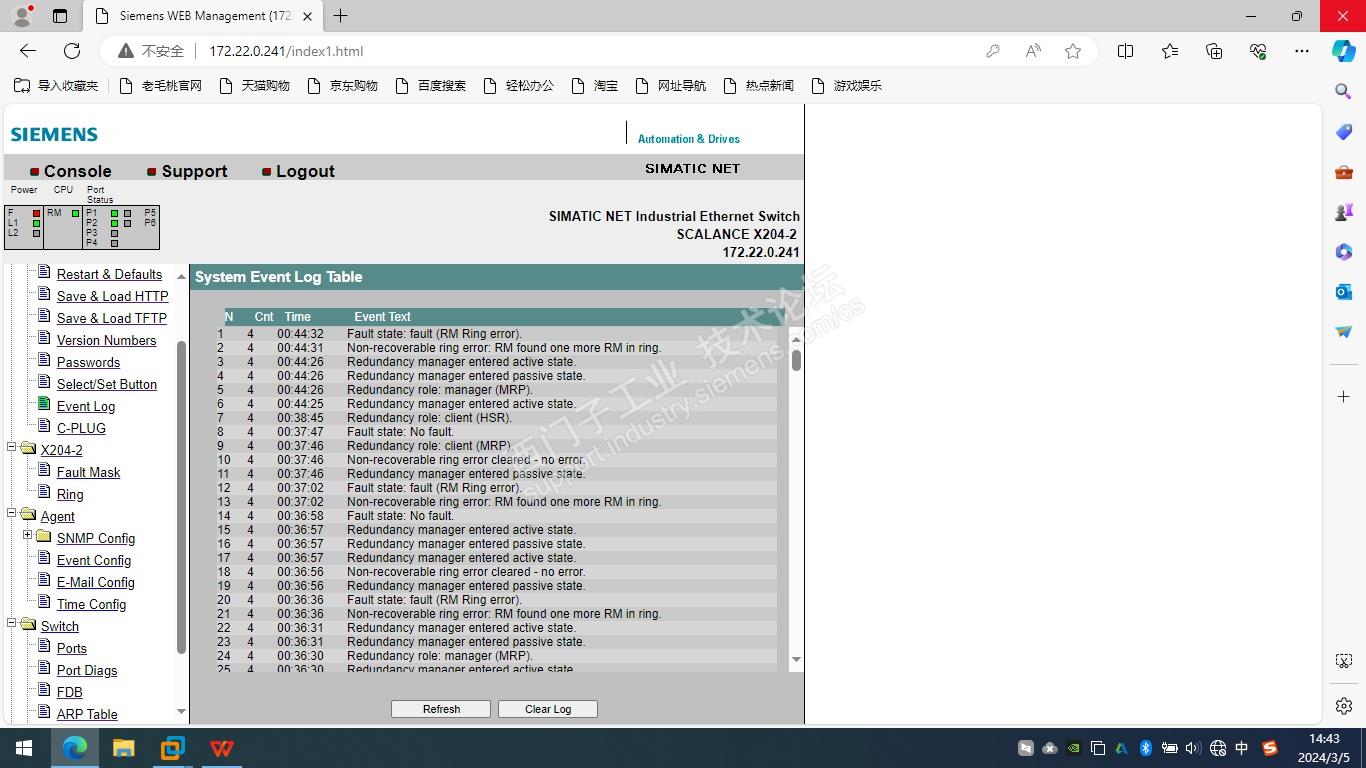
Task: Open the Edge sidebar search icon
Action: pos(1344,91)
